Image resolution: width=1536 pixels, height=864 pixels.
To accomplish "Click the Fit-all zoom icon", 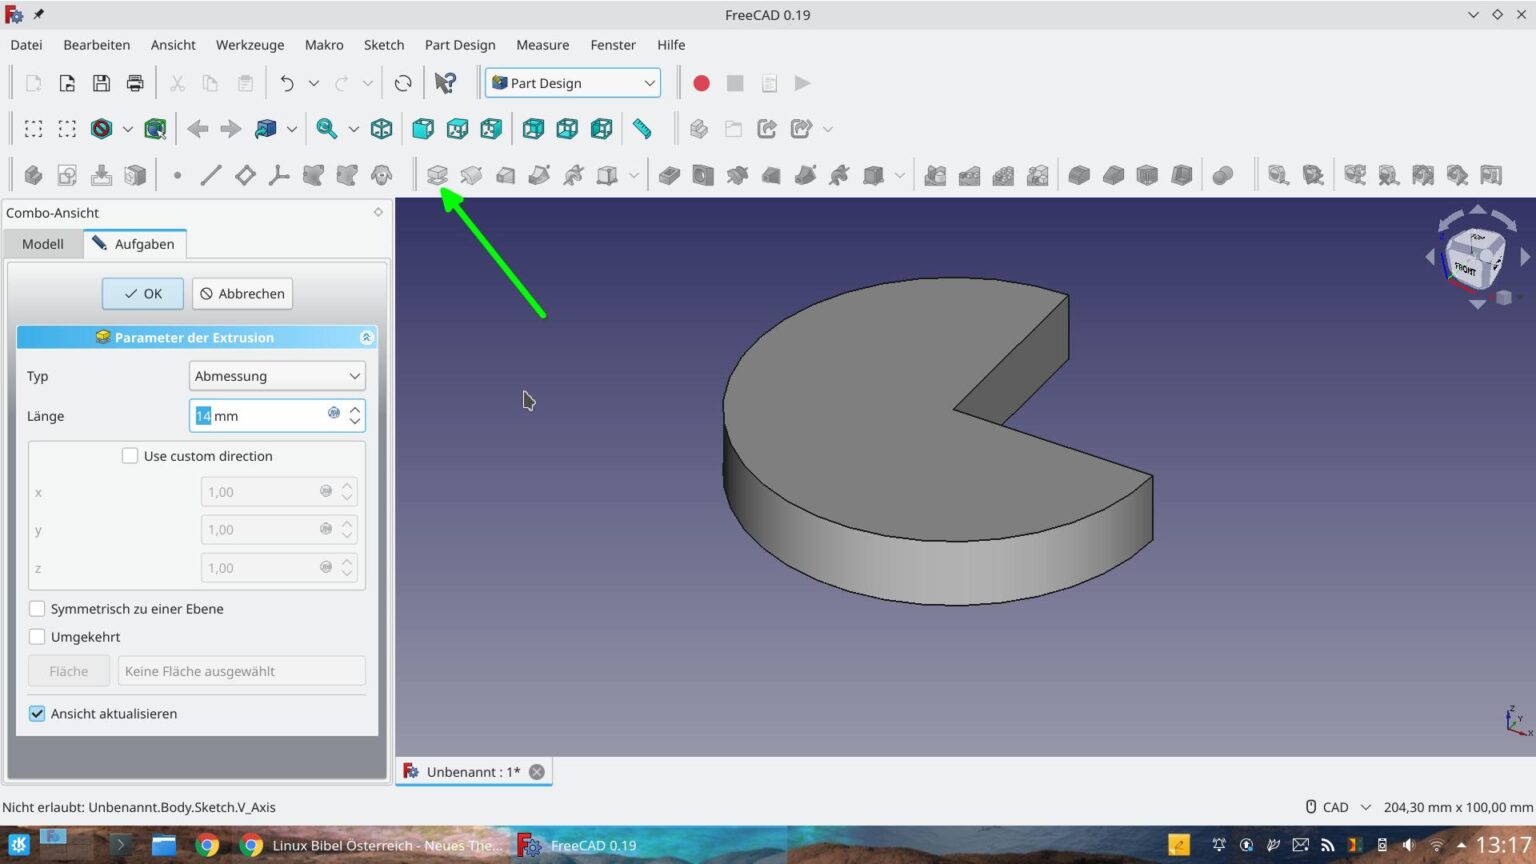I will pyautogui.click(x=325, y=128).
